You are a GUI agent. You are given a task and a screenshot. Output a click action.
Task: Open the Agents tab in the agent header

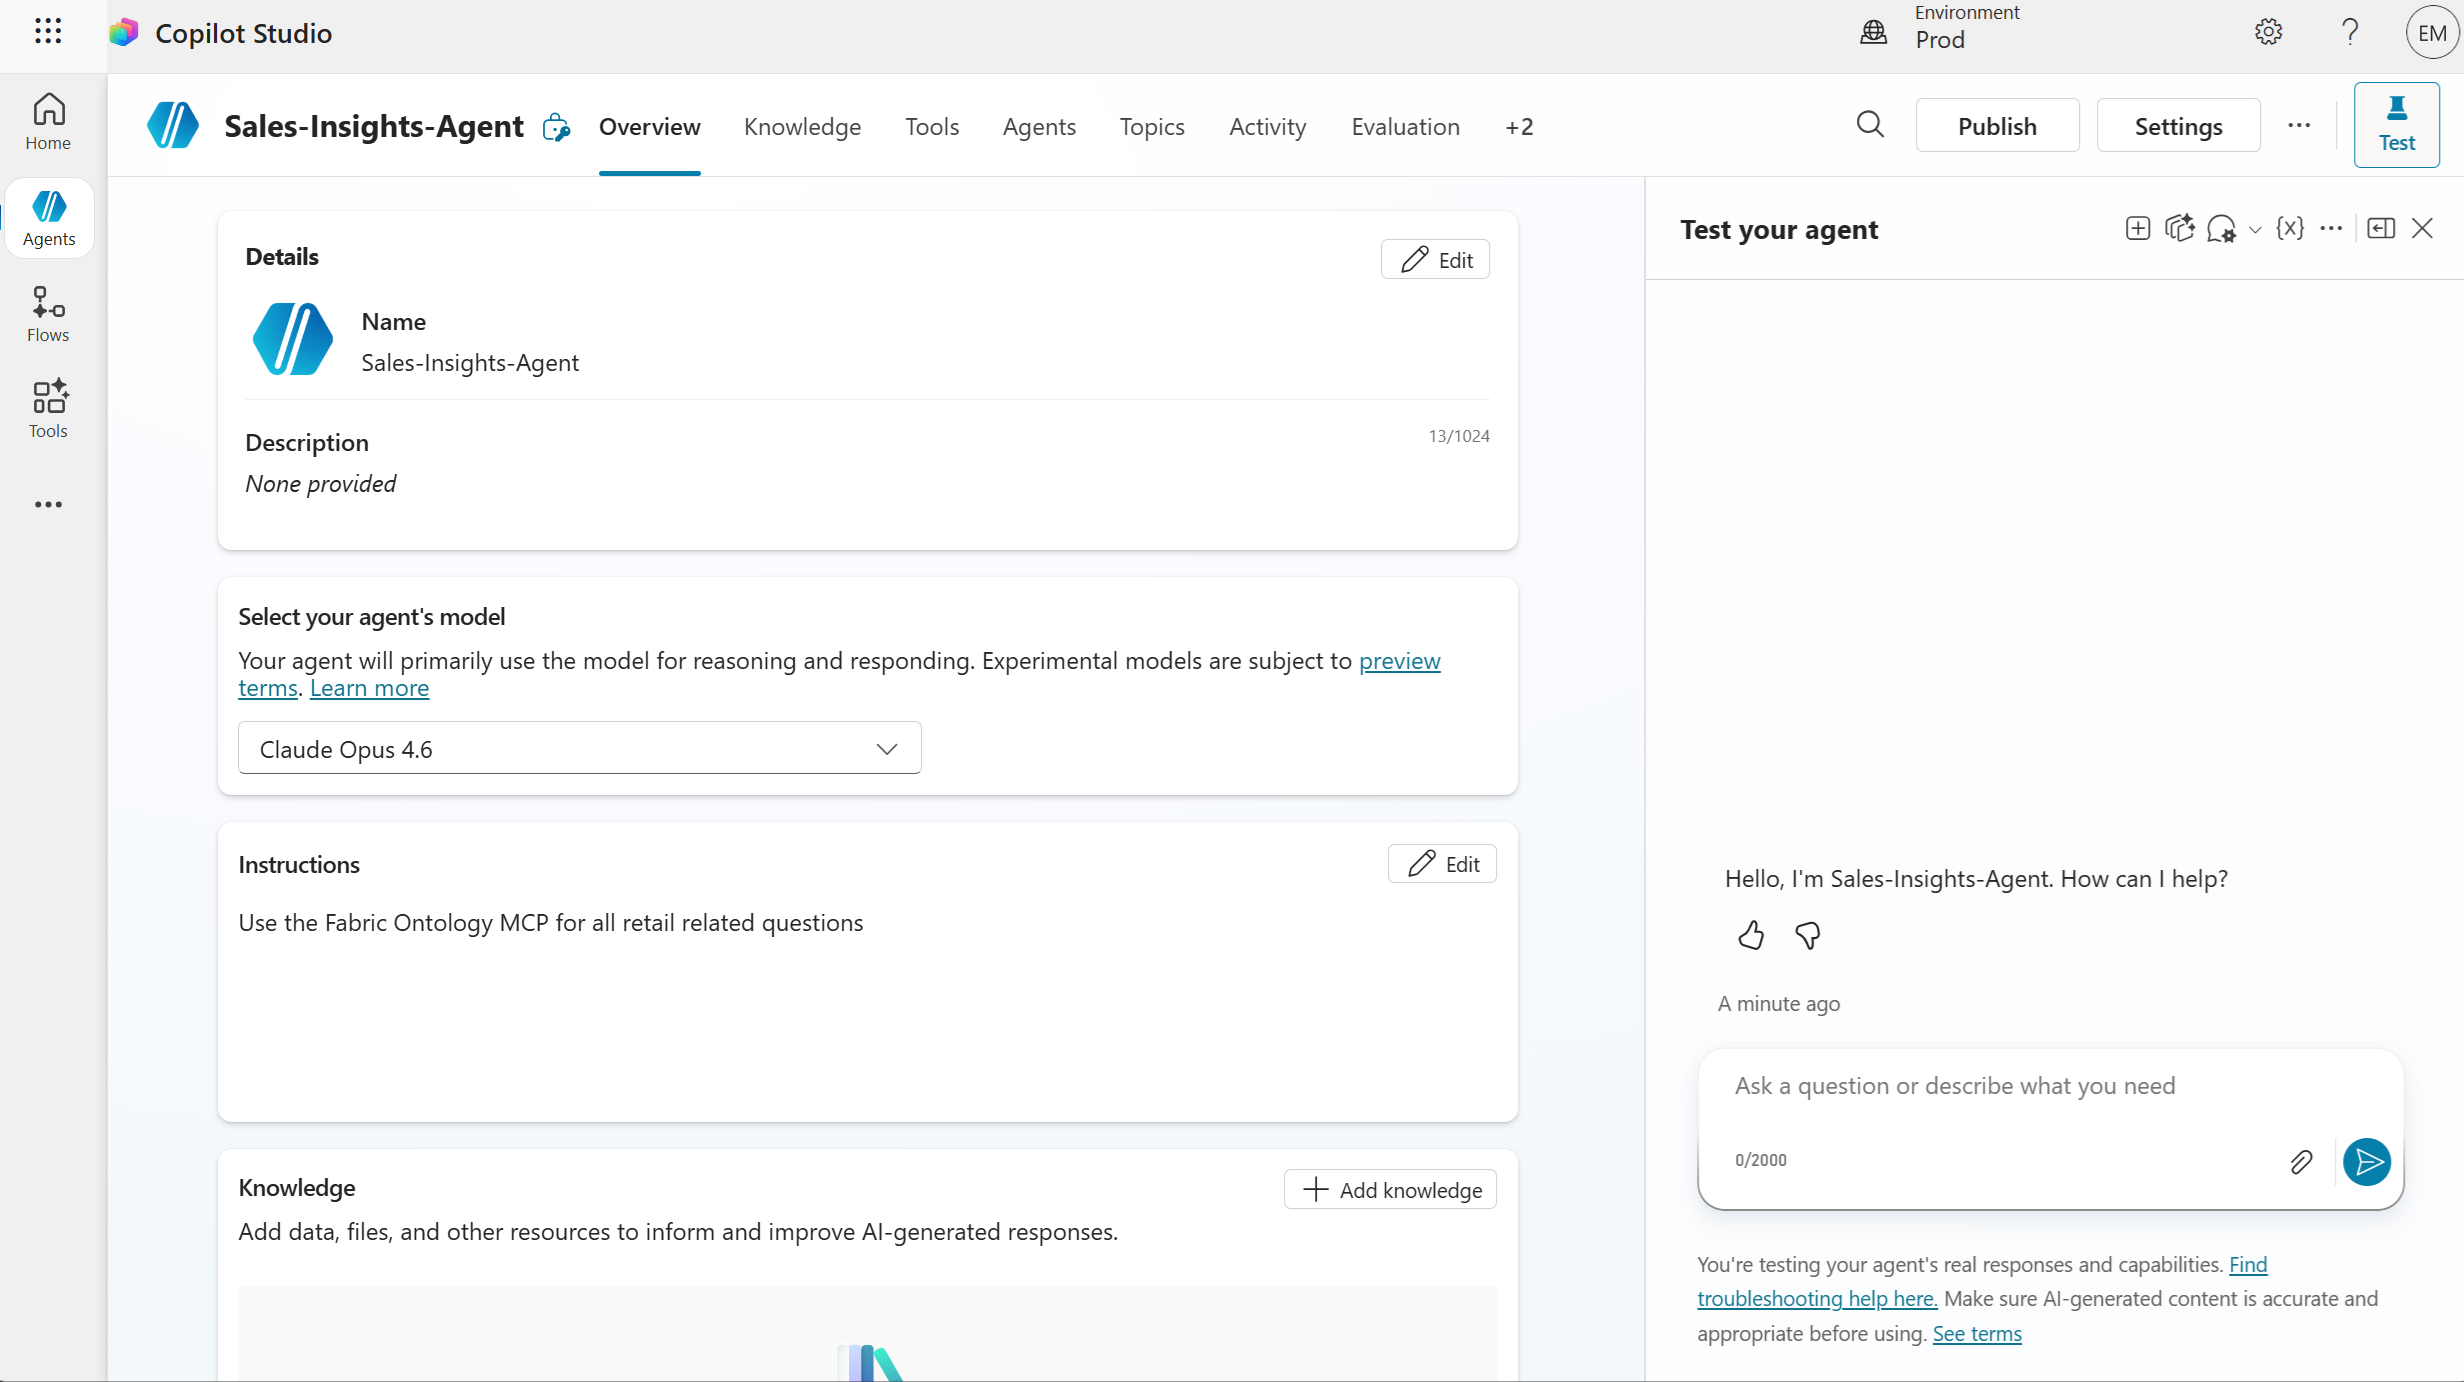[1039, 127]
